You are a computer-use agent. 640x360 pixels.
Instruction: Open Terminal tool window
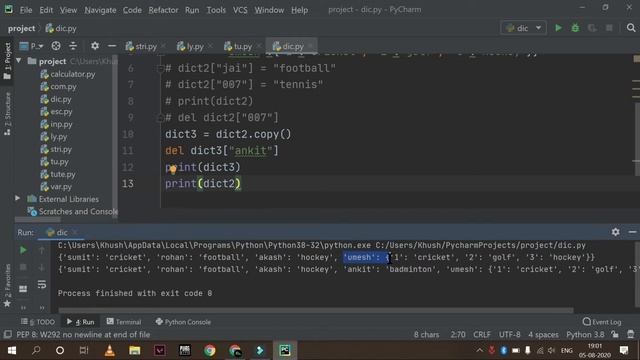pos(124,322)
